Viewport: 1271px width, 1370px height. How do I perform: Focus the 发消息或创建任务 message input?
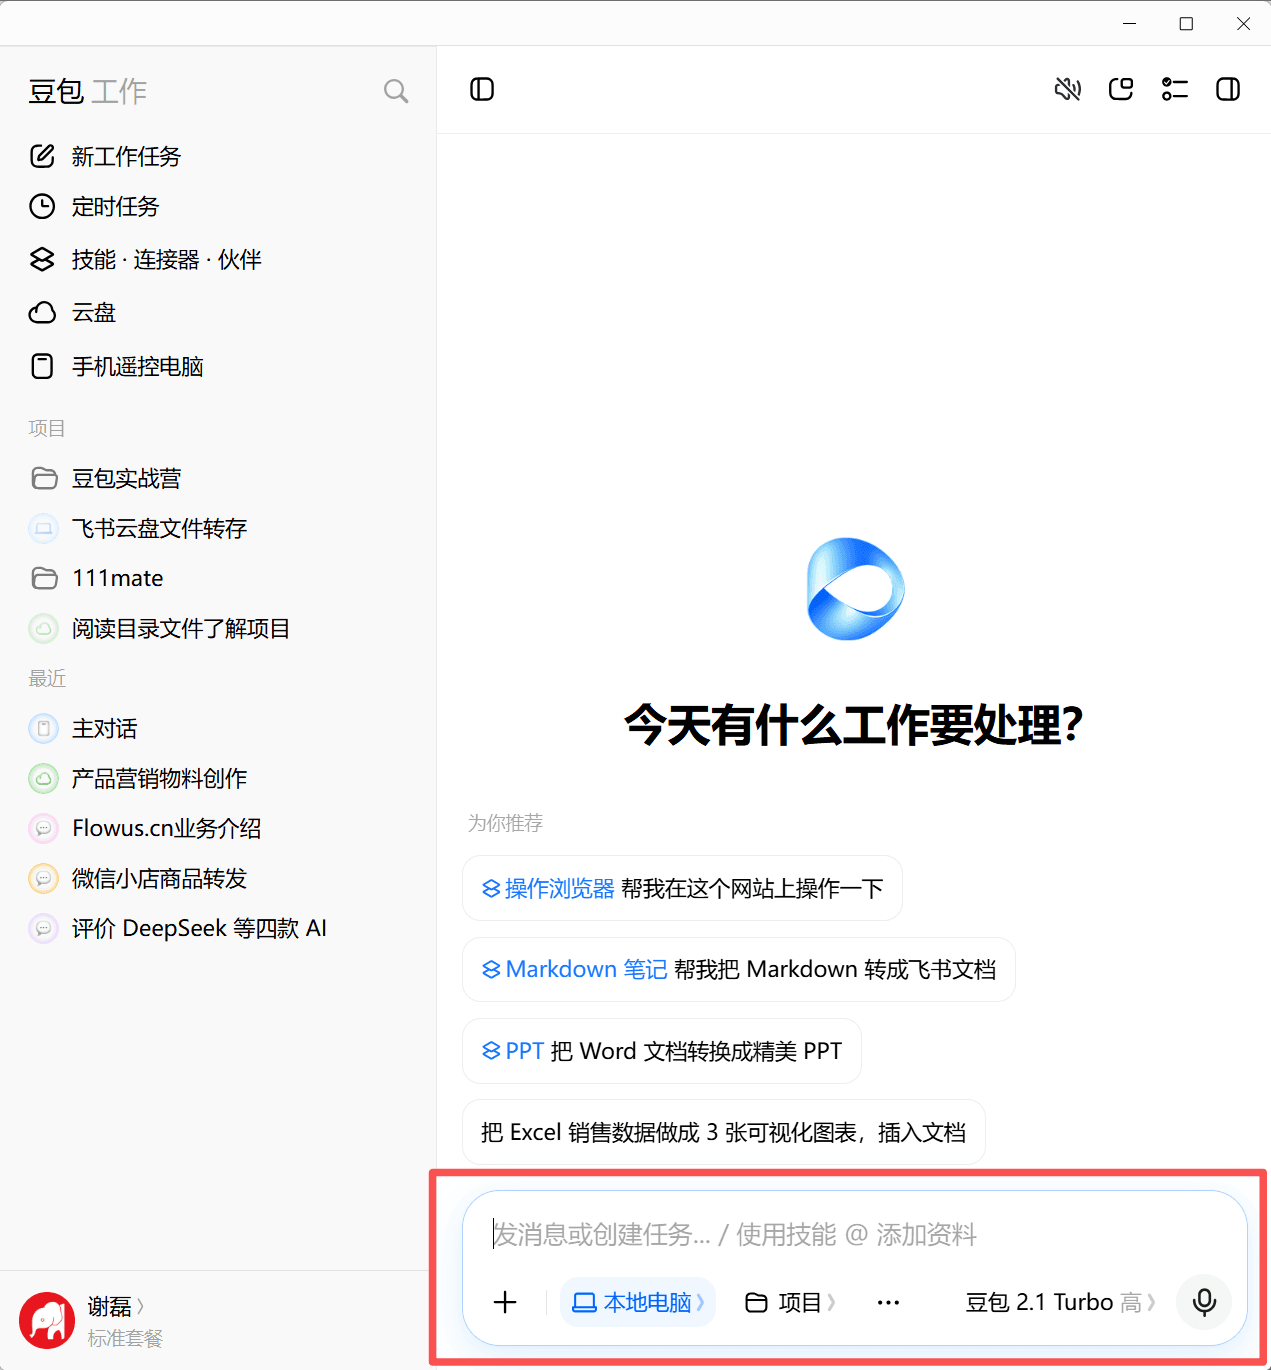coord(854,1234)
